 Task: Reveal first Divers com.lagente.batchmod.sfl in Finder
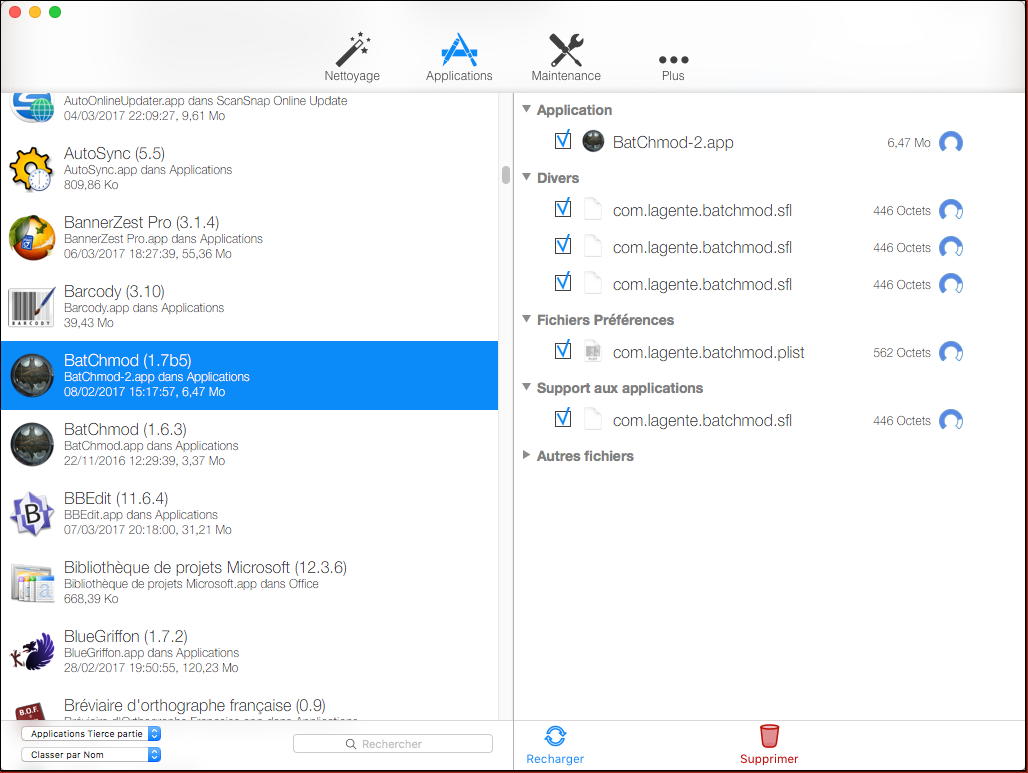(951, 210)
